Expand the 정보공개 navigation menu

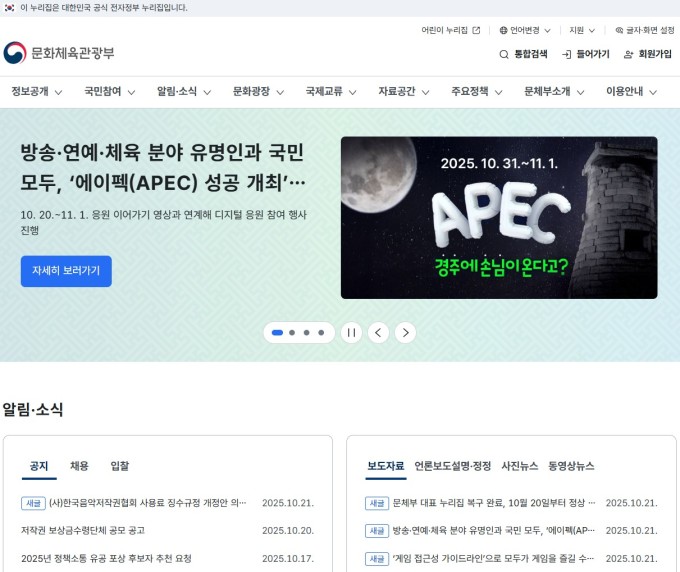coord(36,92)
